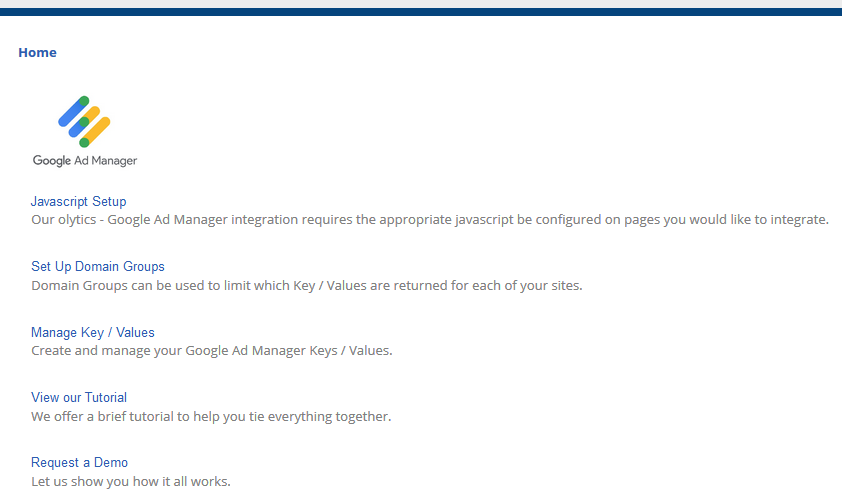Click the Domain Groups description sentence
842x500 pixels.
pos(306,285)
